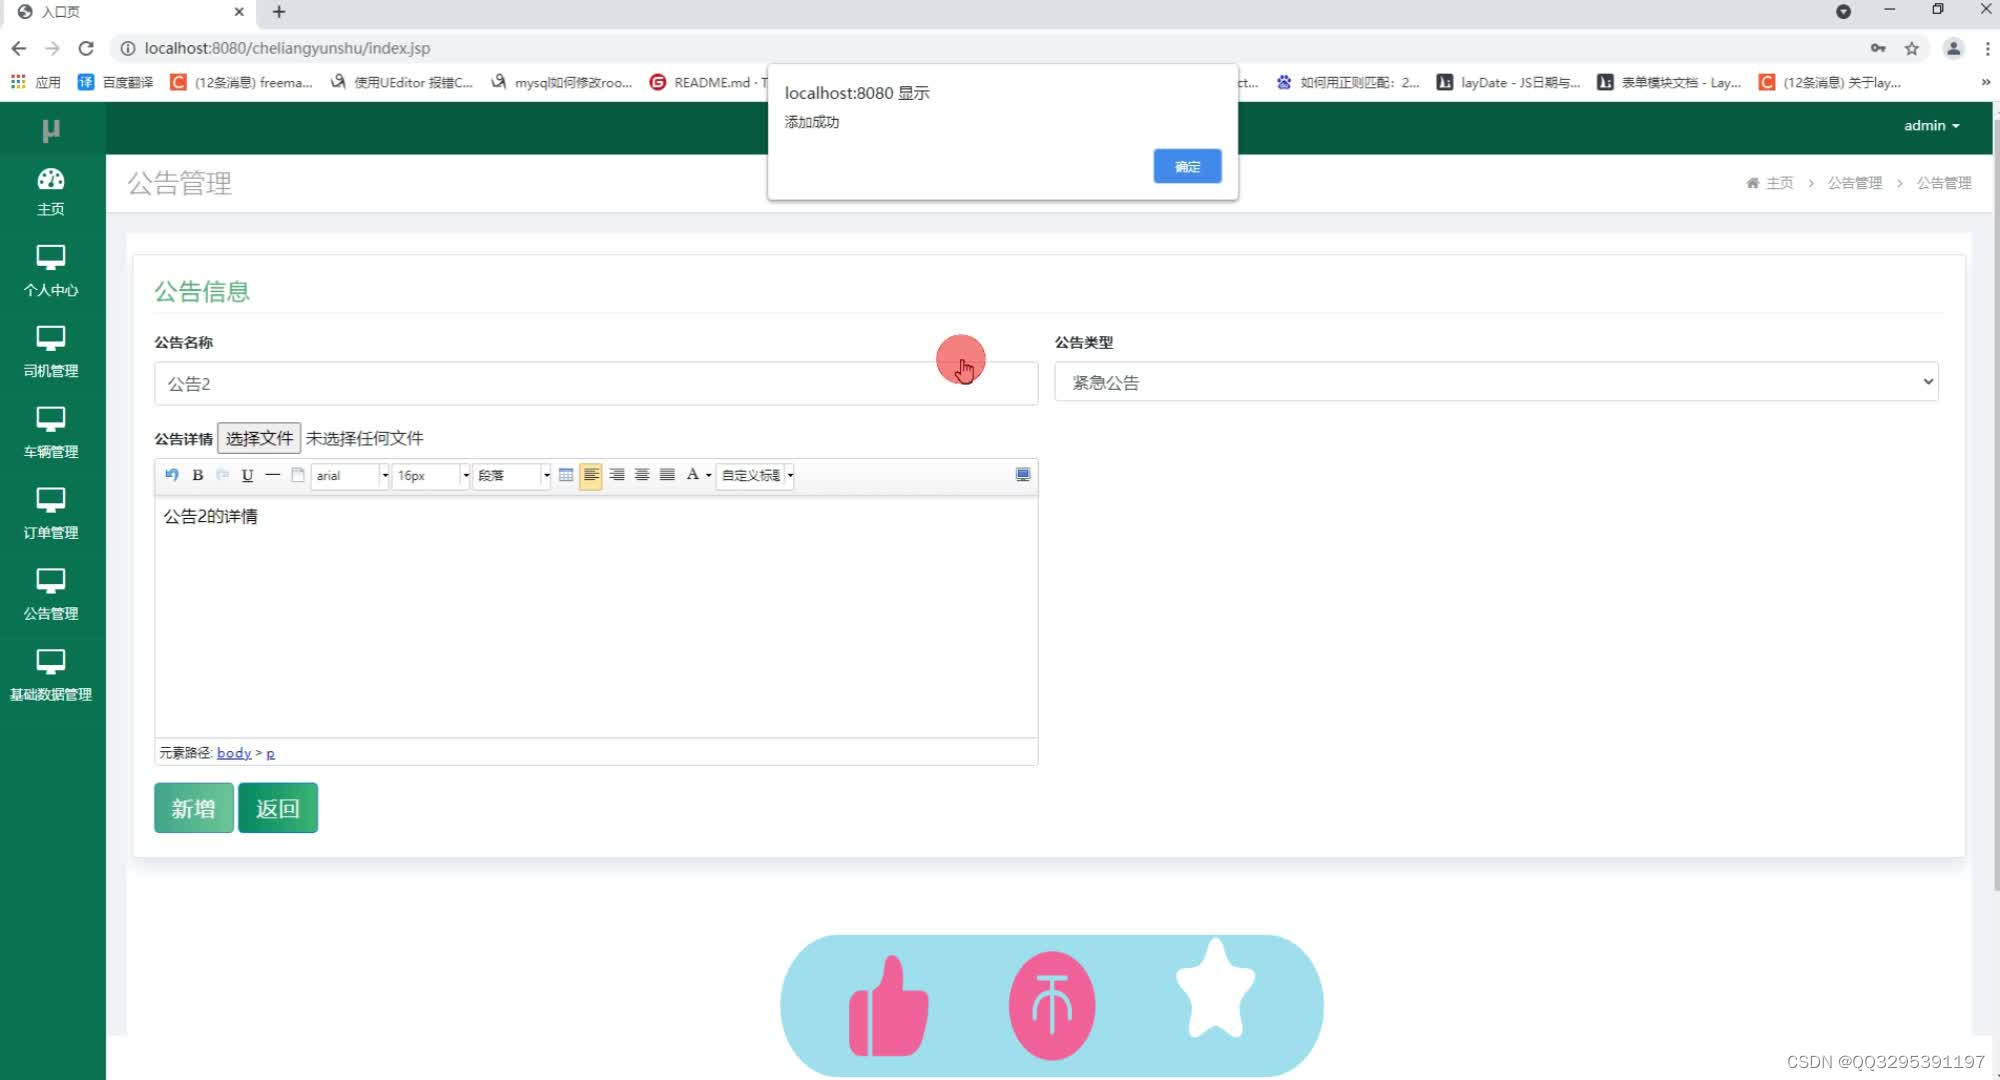Click the white star favorite icon
Image resolution: width=2000 pixels, height=1080 pixels.
click(1215, 990)
